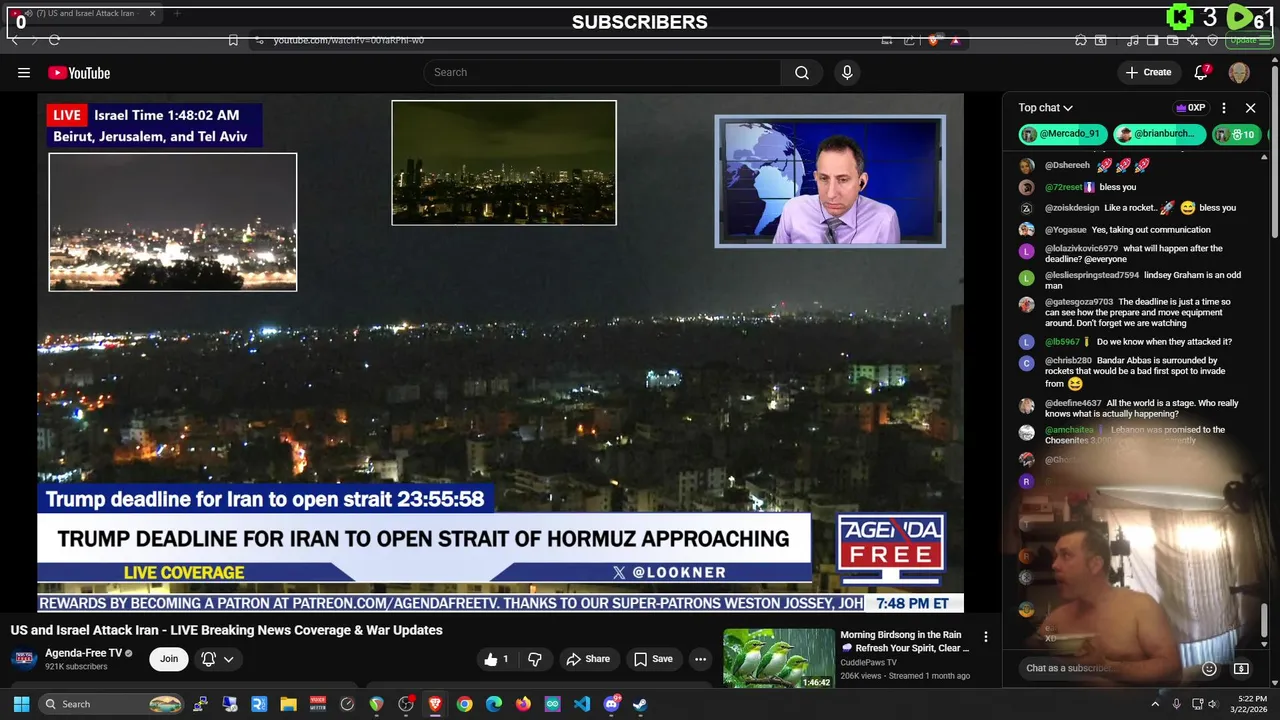Bookmark this page in the address bar

[233, 40]
